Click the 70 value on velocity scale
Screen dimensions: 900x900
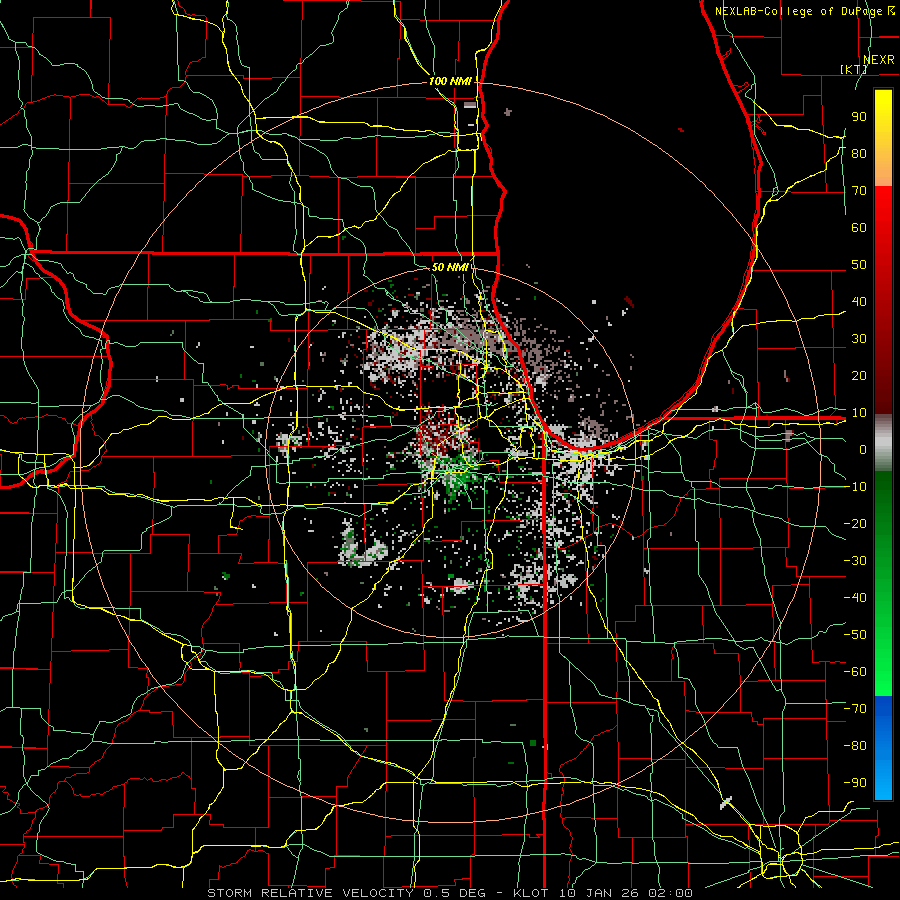coord(859,191)
